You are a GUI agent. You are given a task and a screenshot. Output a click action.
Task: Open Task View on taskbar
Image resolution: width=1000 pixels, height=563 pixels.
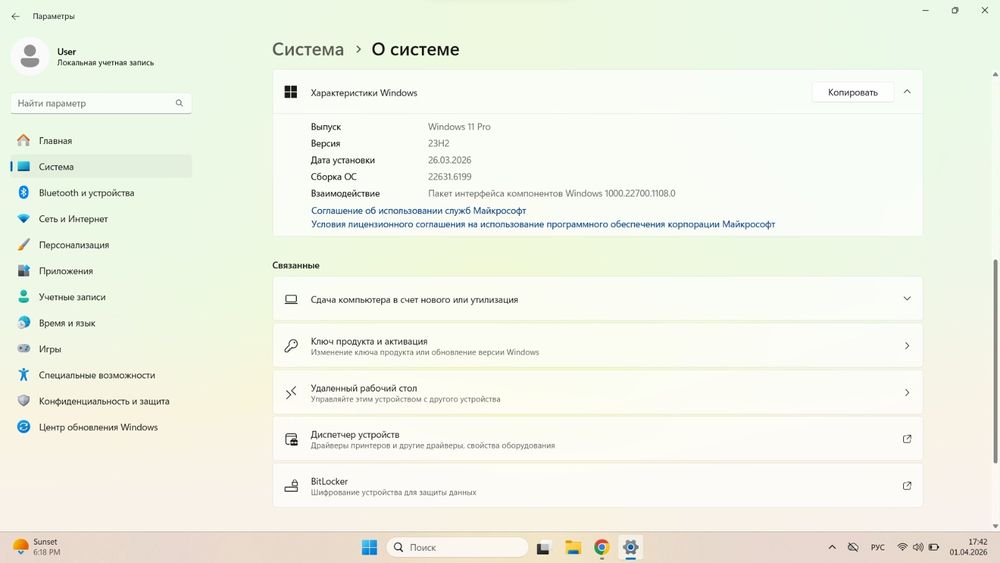click(x=543, y=547)
